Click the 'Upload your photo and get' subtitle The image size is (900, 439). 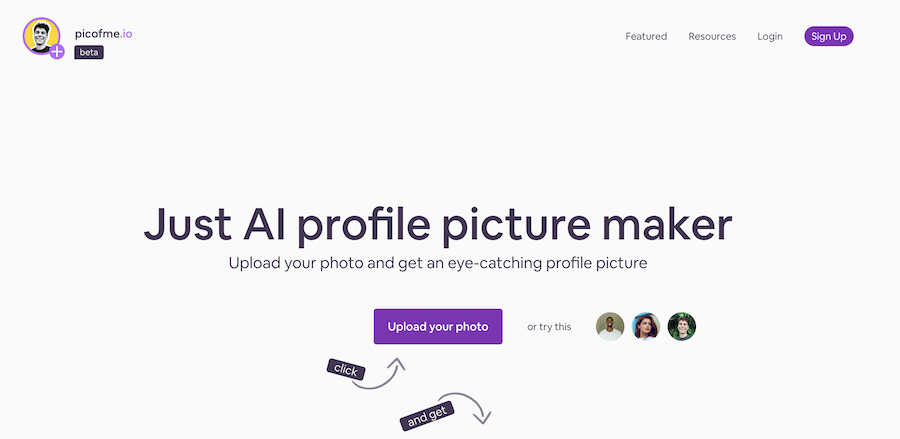tap(438, 263)
